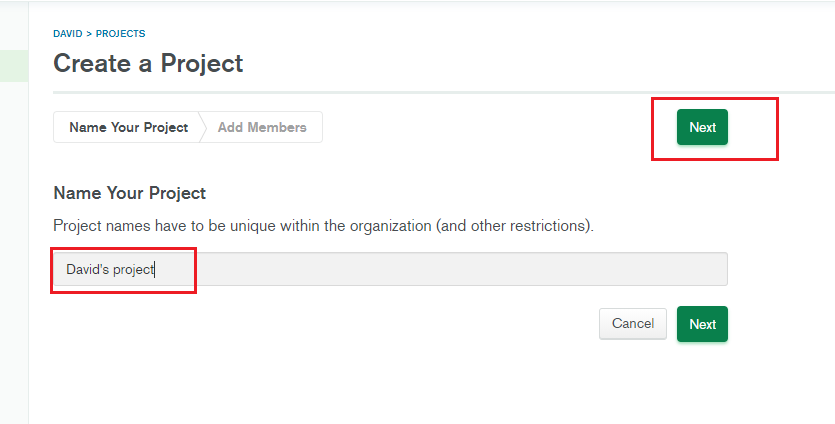
Task: Click the chevron arrow between wizard steps
Action: point(203,128)
